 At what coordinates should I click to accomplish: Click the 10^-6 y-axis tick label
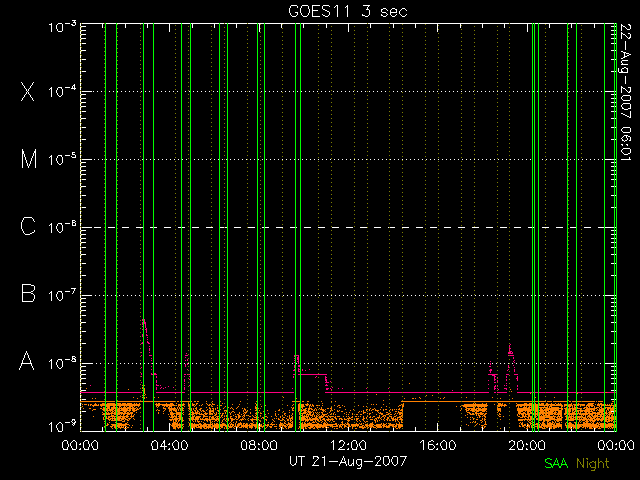[x=62, y=227]
